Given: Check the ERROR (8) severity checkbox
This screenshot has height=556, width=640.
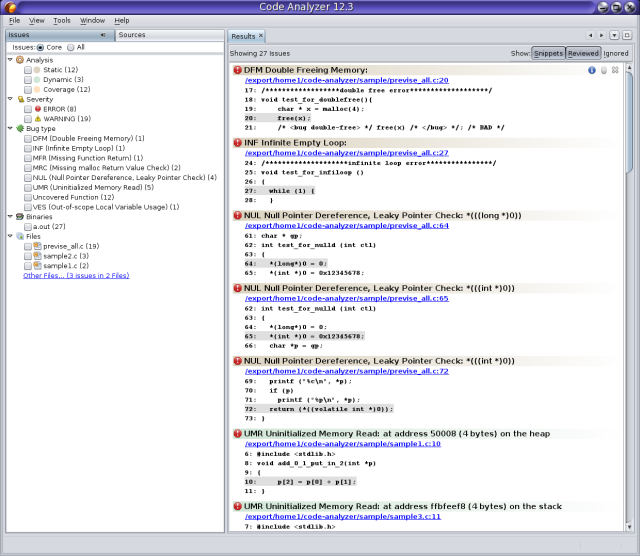Looking at the screenshot, I should 28,109.
